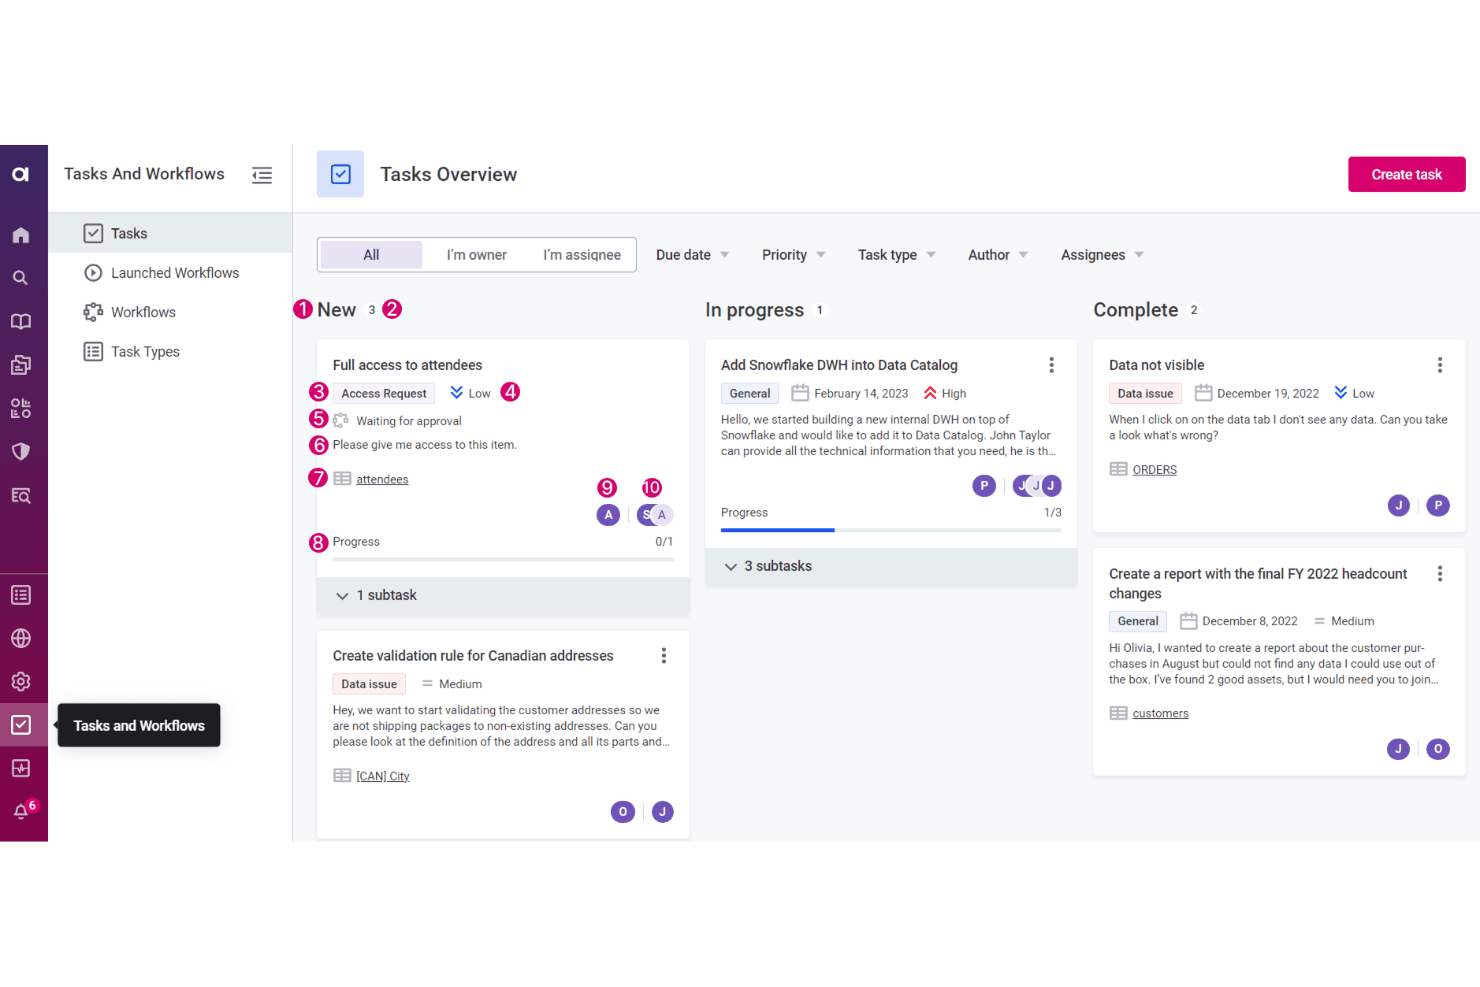Open the Priority filter dropdown
Image resolution: width=1480 pixels, height=987 pixels.
tap(794, 255)
